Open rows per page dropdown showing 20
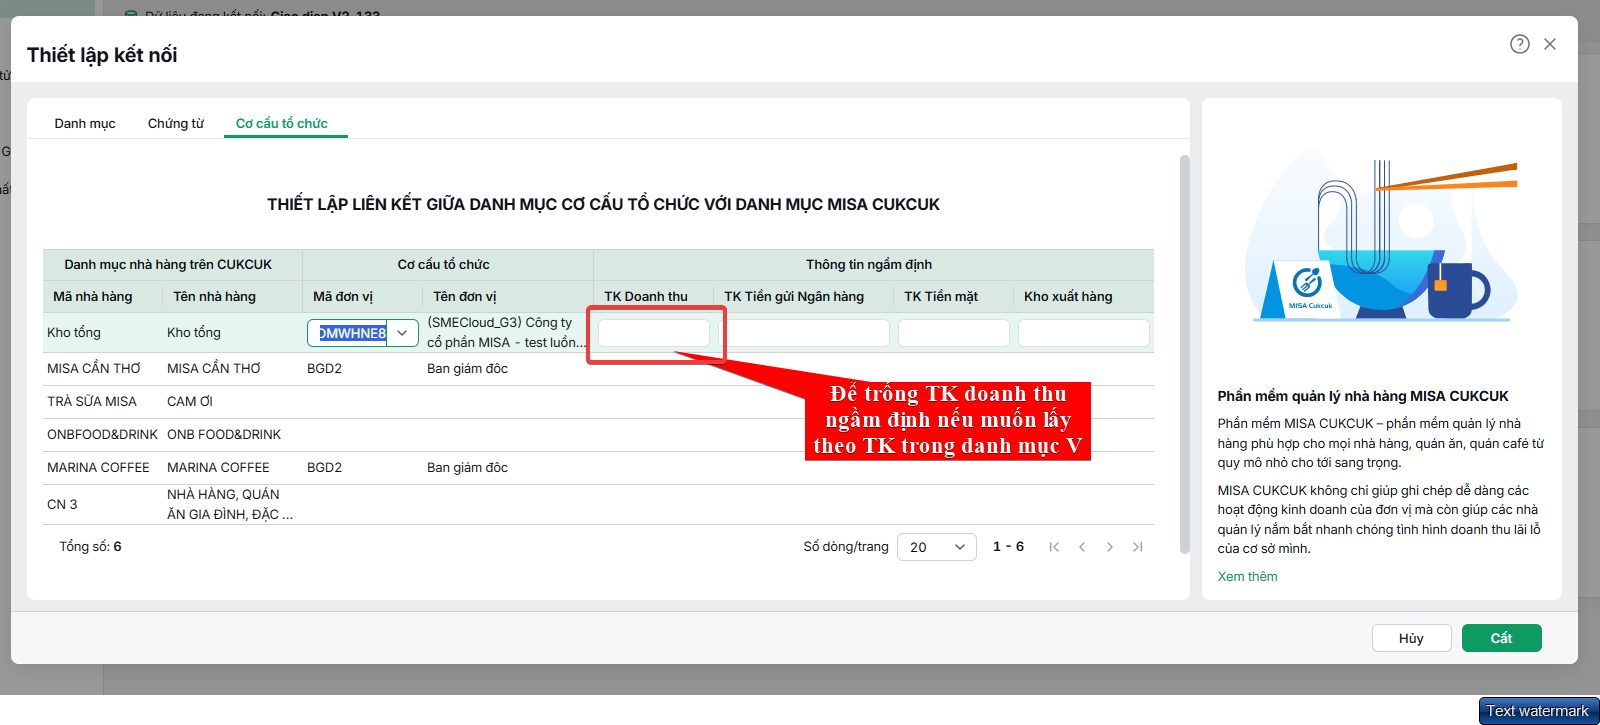This screenshot has height=725, width=1600. click(937, 547)
